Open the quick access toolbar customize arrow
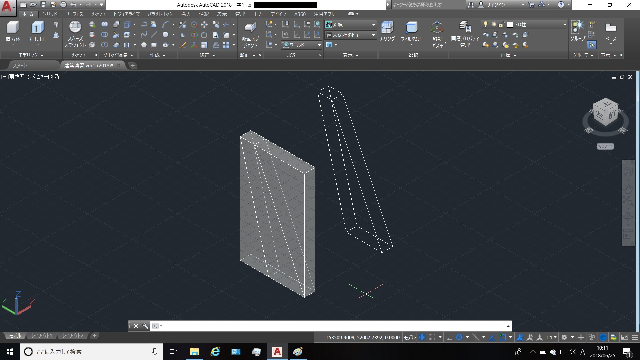The height and width of the screenshot is (360, 640). pos(101,4)
